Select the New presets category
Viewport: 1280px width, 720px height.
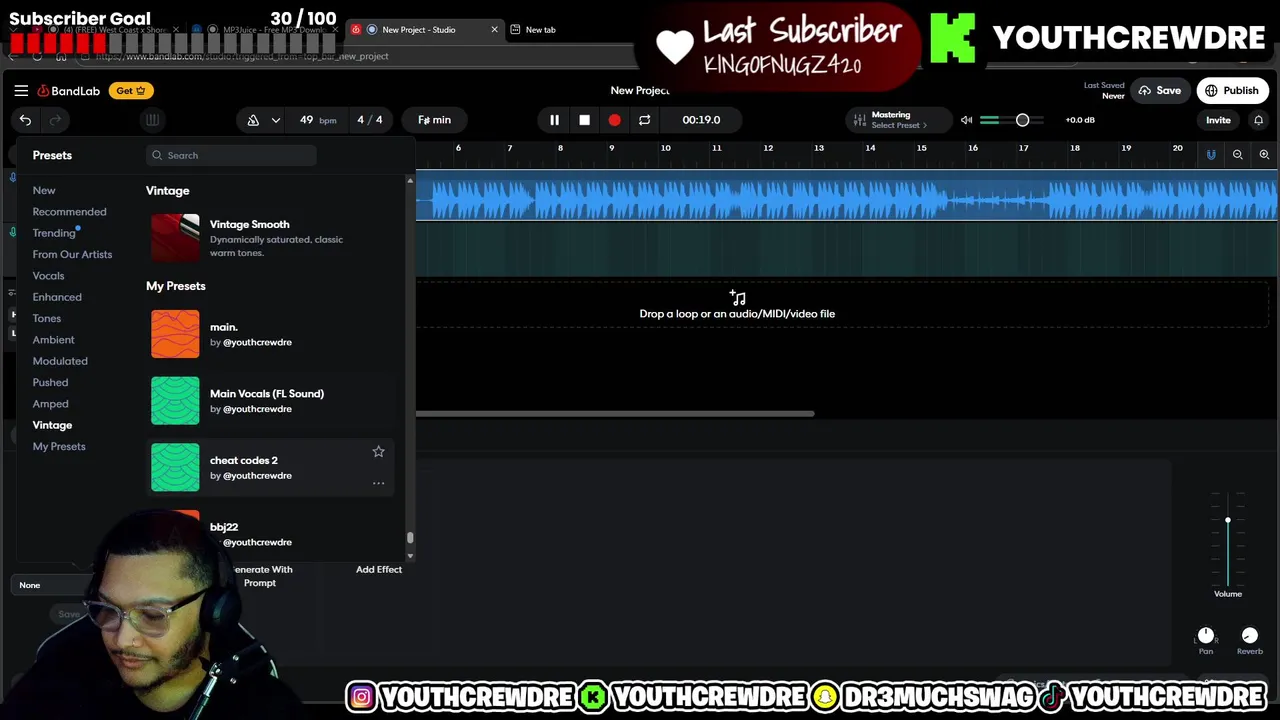[x=44, y=190]
